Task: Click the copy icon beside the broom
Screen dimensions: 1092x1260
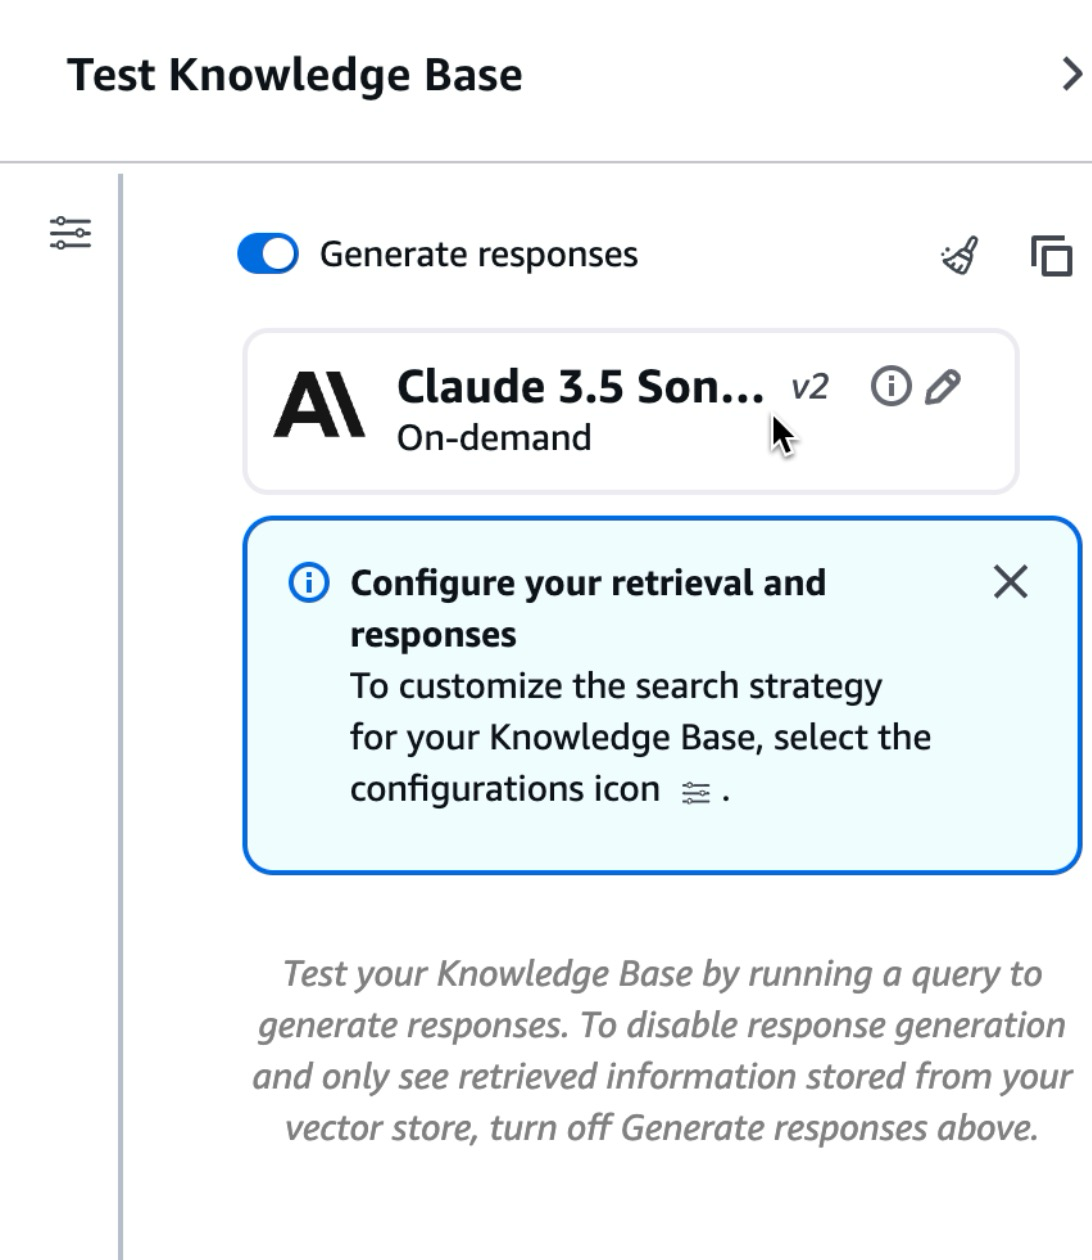Action: tap(1051, 256)
